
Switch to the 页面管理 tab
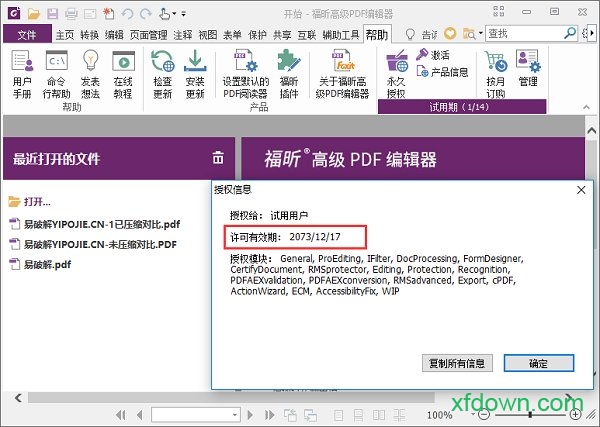coord(148,35)
